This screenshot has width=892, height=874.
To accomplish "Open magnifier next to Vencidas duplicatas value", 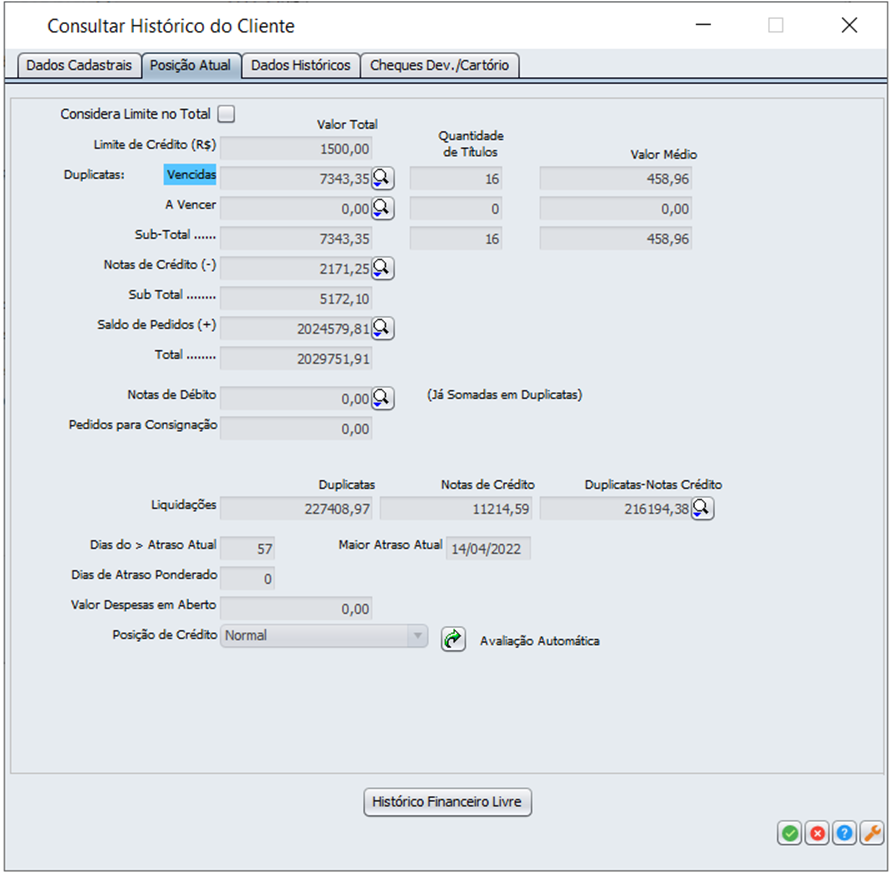I will tap(383, 179).
